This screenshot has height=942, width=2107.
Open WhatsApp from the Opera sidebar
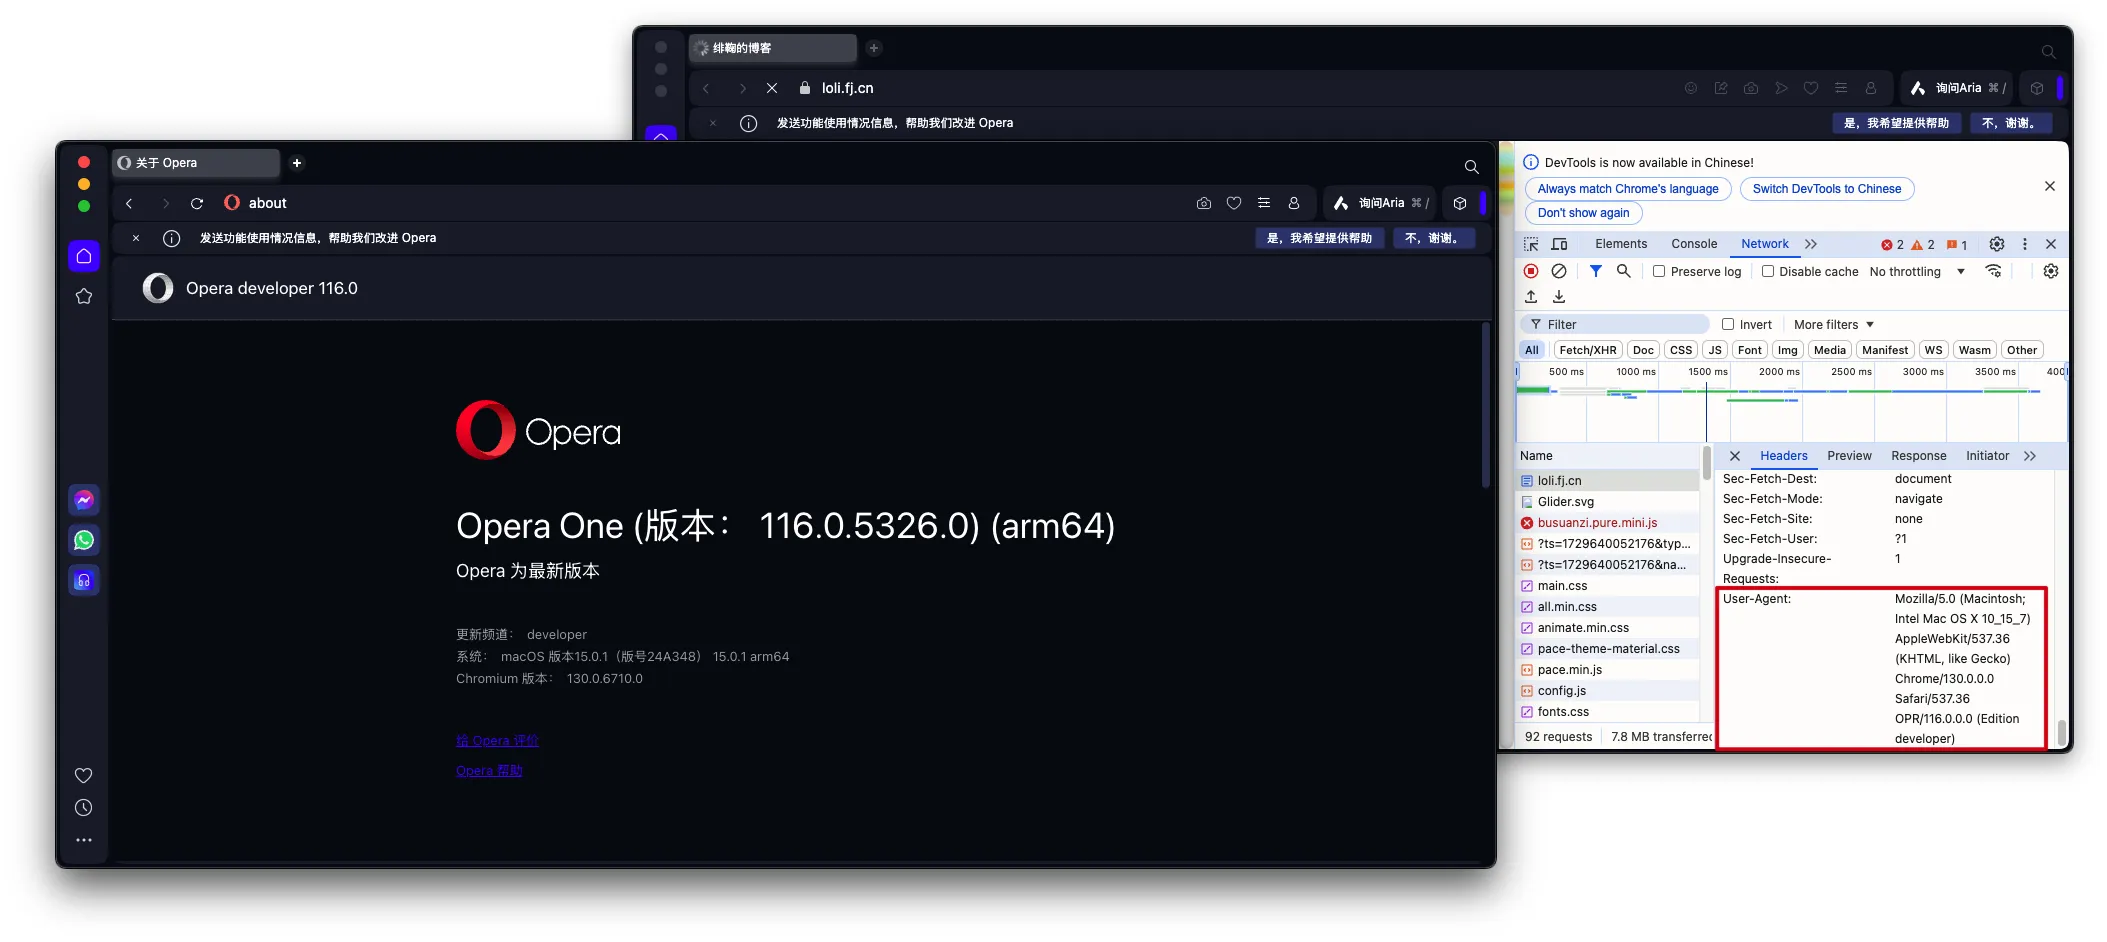[84, 540]
